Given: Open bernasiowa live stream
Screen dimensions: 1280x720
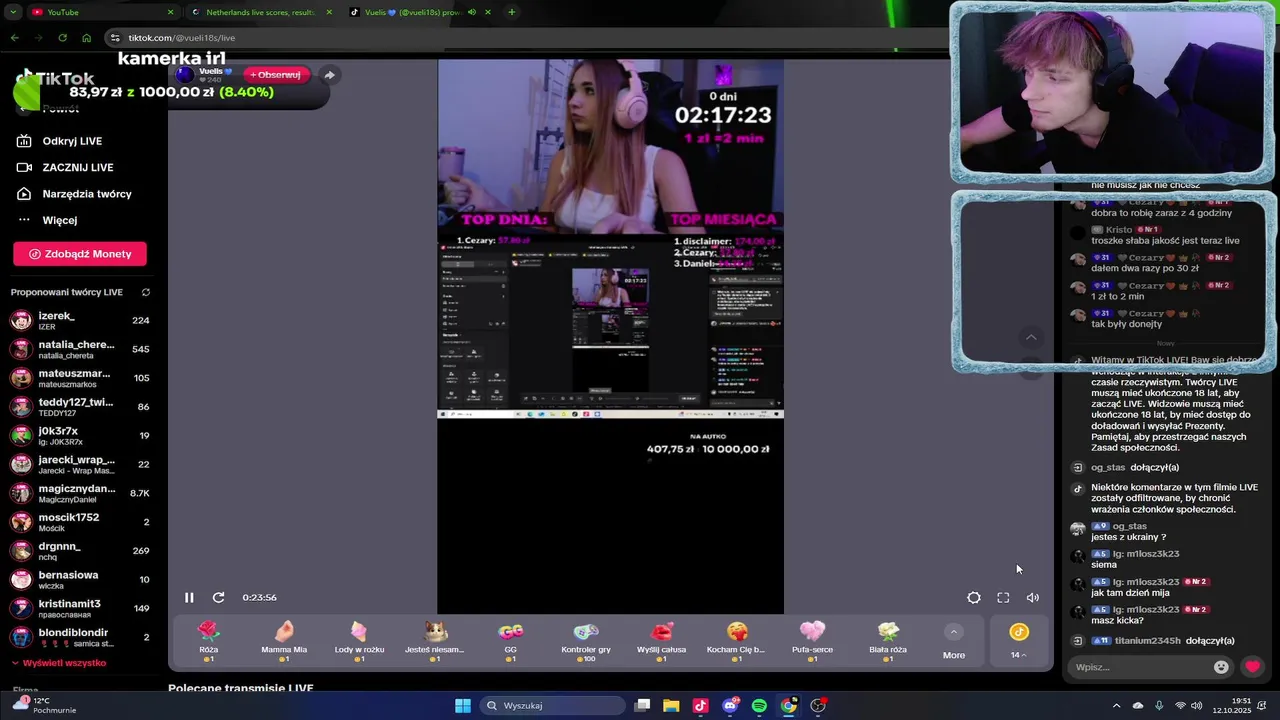Looking at the screenshot, I should [x=80, y=579].
